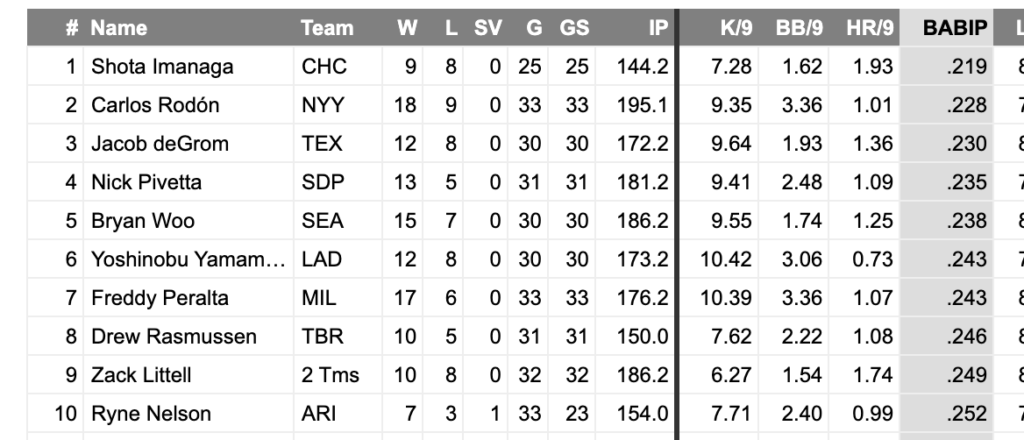Sort pitchers by BB/9 header
1024x440 pixels.
point(799,28)
